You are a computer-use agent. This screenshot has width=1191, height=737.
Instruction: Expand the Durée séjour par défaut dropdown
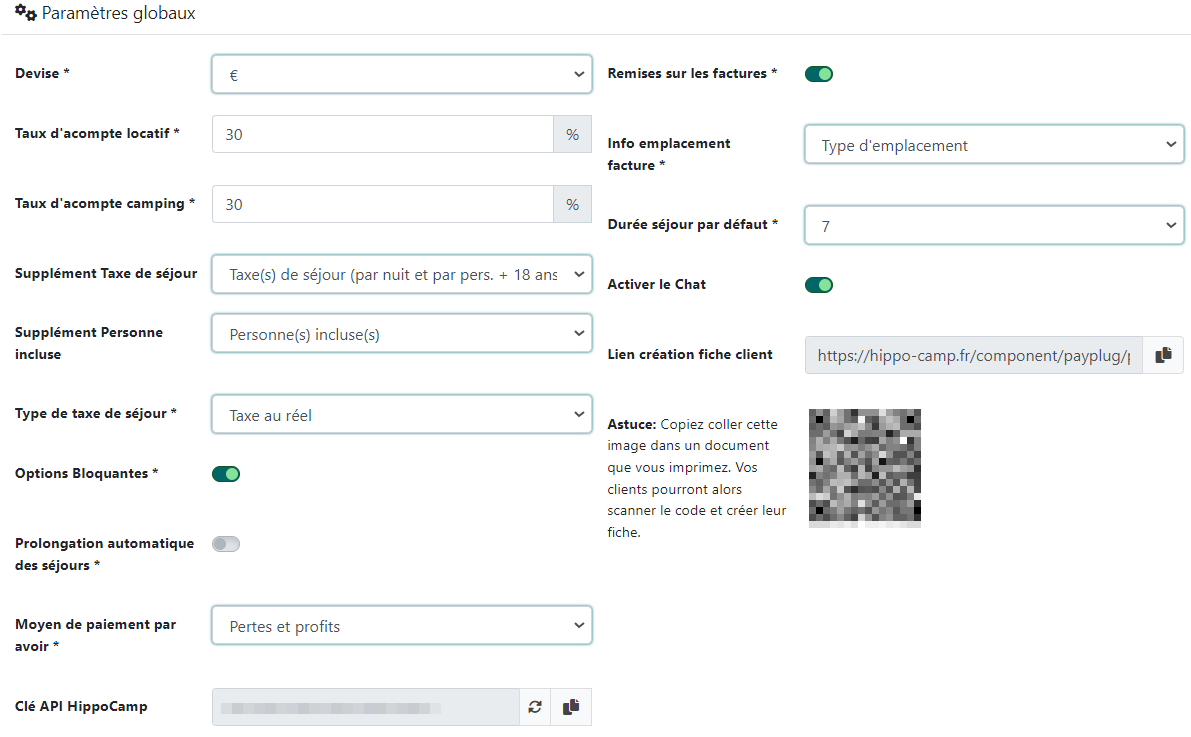pos(993,226)
